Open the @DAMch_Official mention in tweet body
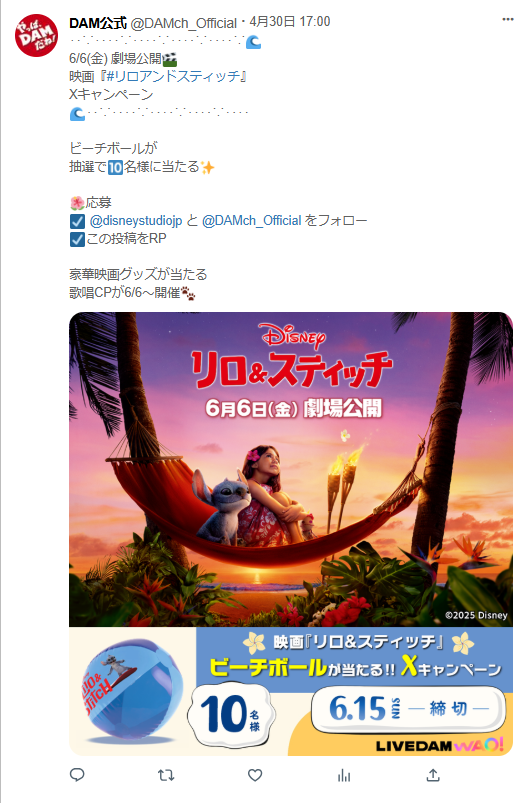This screenshot has height=803, width=527. (251, 221)
